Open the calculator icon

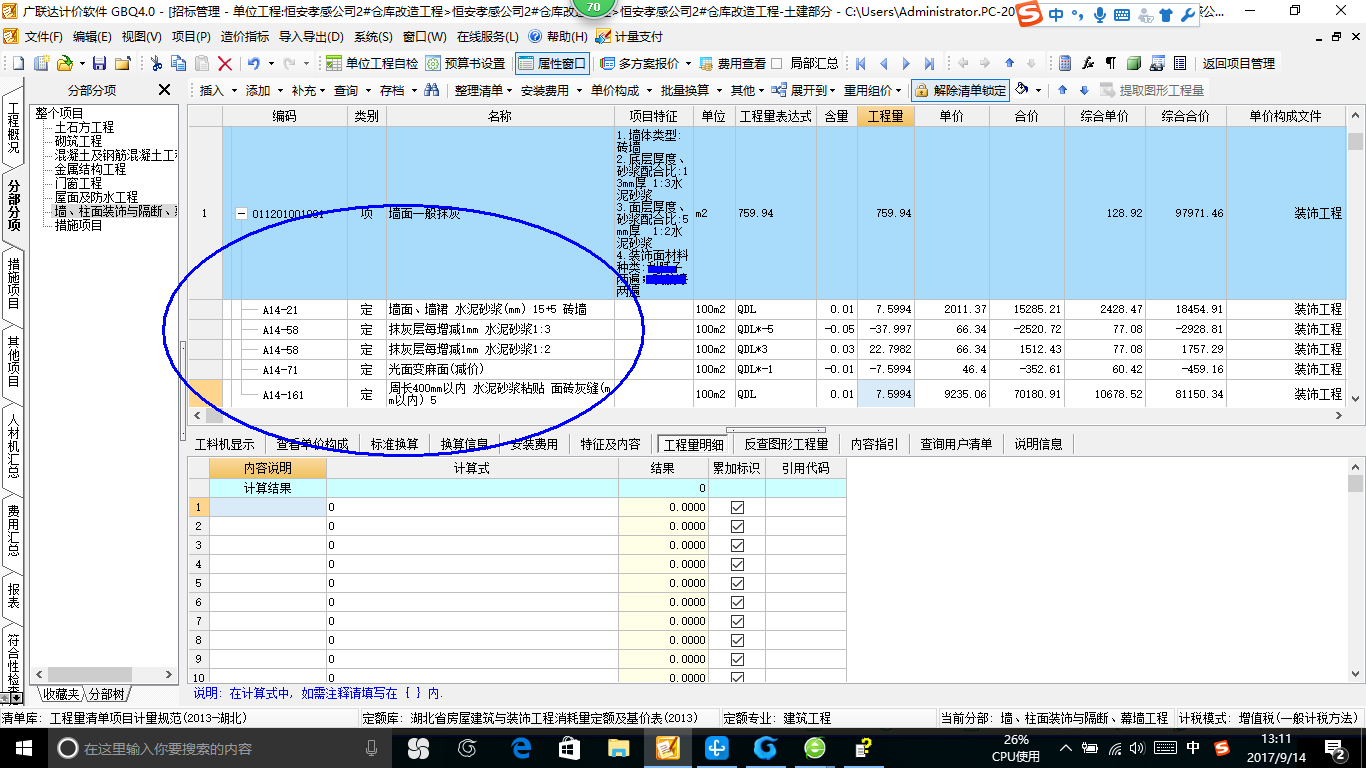point(1065,63)
